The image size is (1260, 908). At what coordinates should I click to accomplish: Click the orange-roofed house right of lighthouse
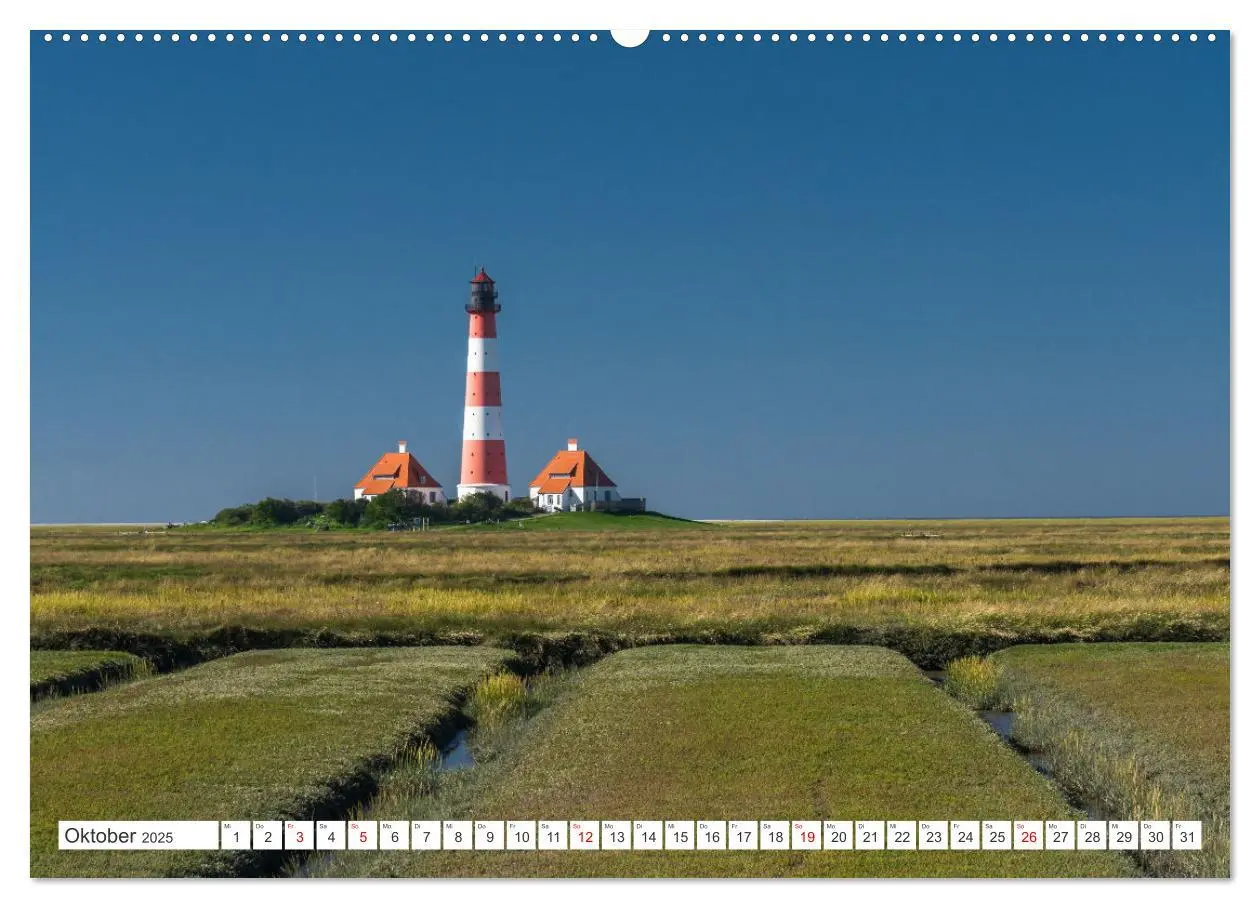(574, 475)
